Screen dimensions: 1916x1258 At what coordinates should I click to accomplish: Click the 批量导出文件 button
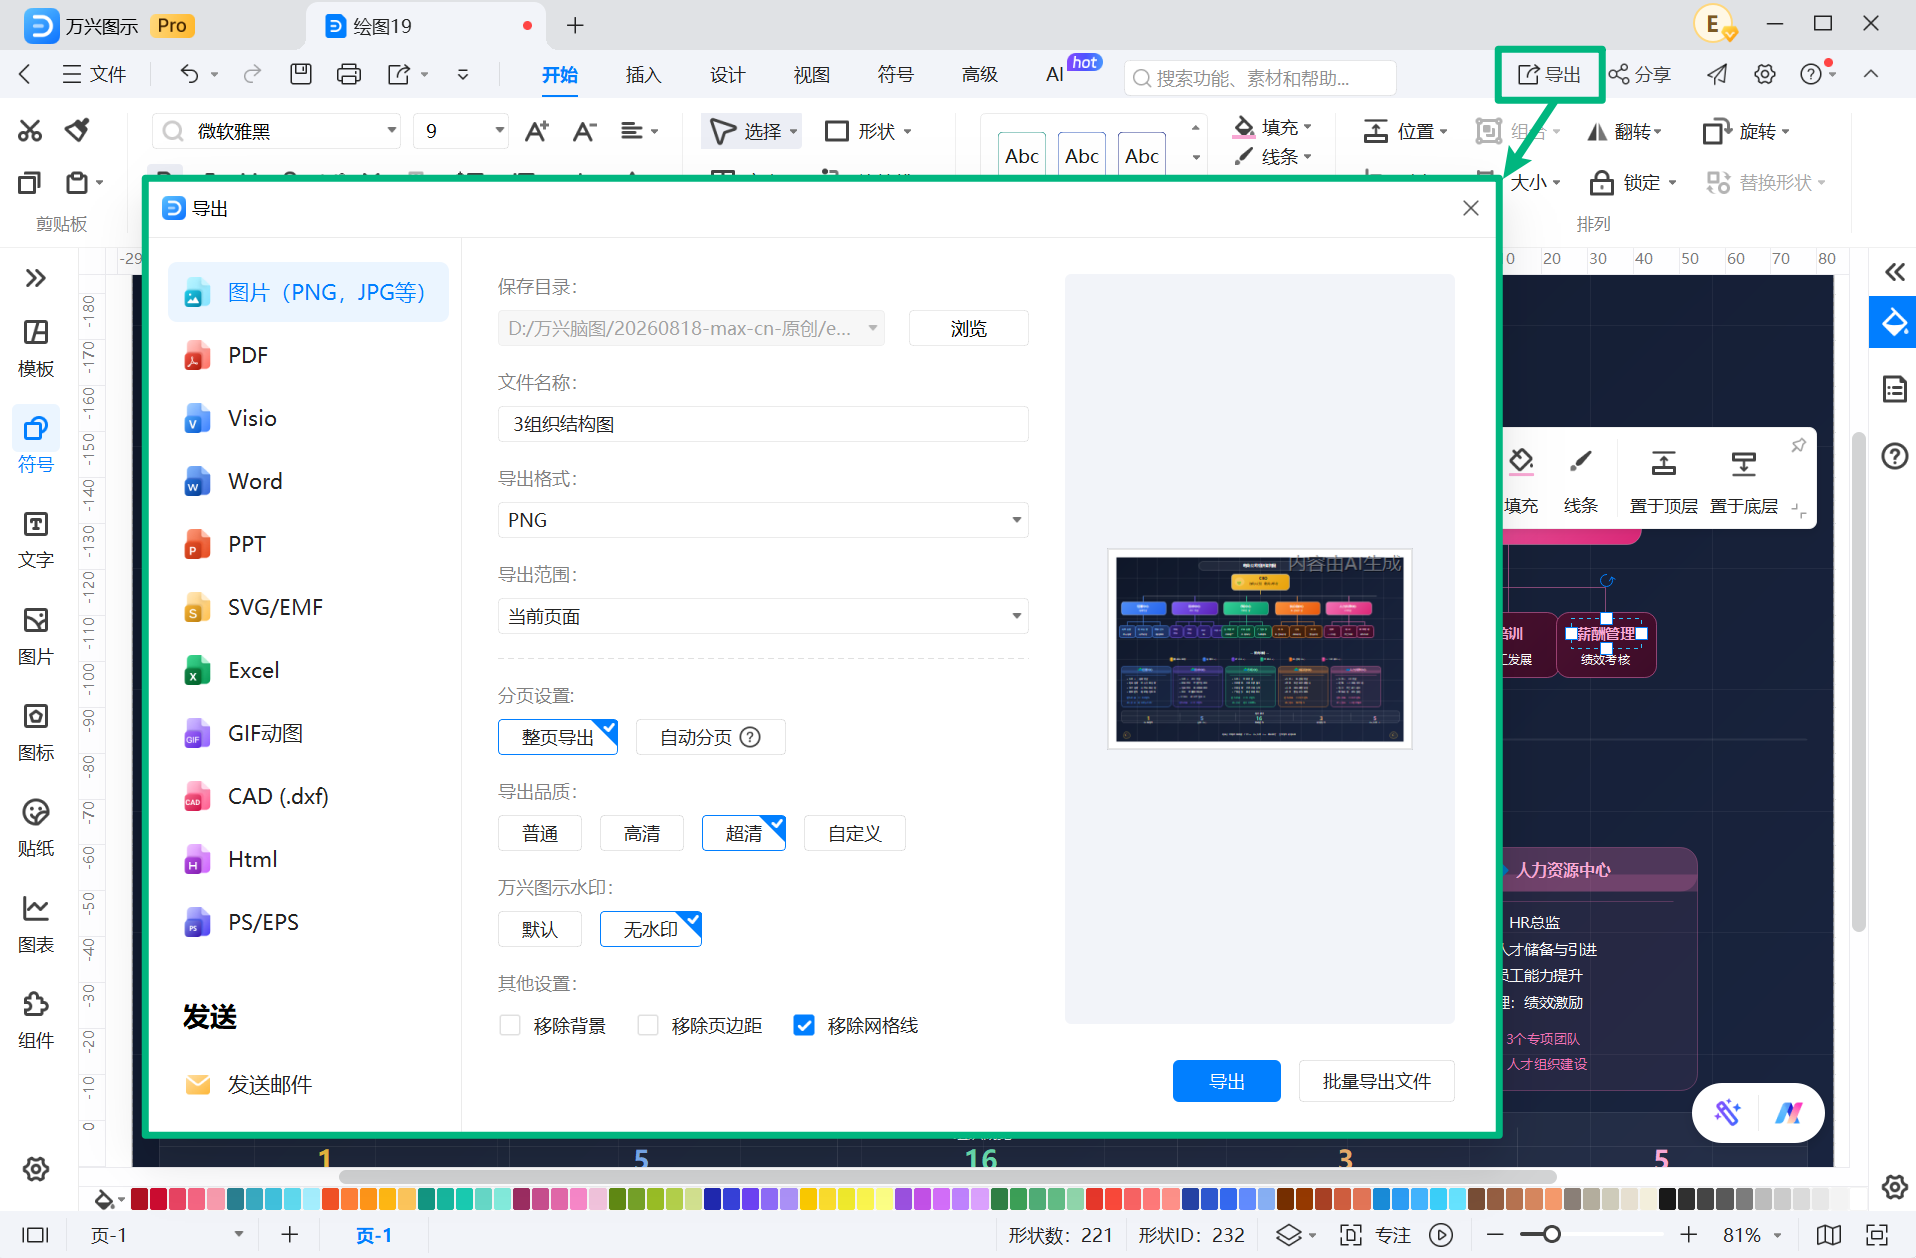click(x=1377, y=1081)
